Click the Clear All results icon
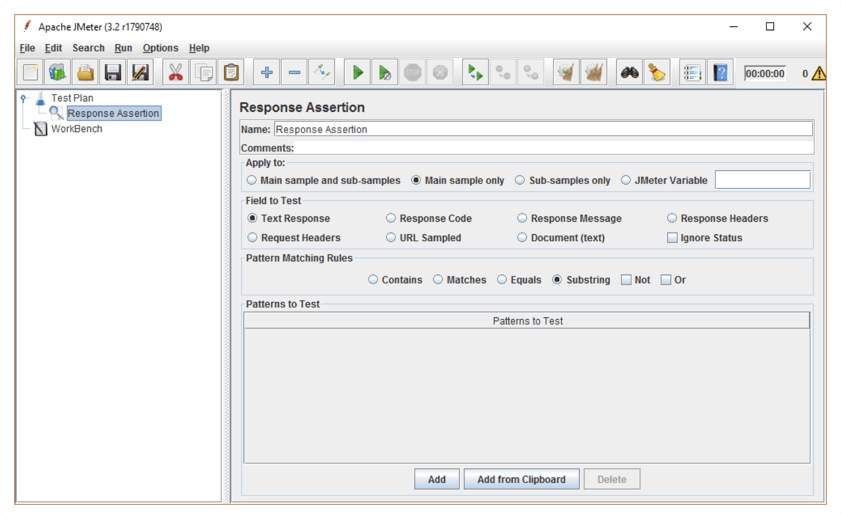 (594, 72)
